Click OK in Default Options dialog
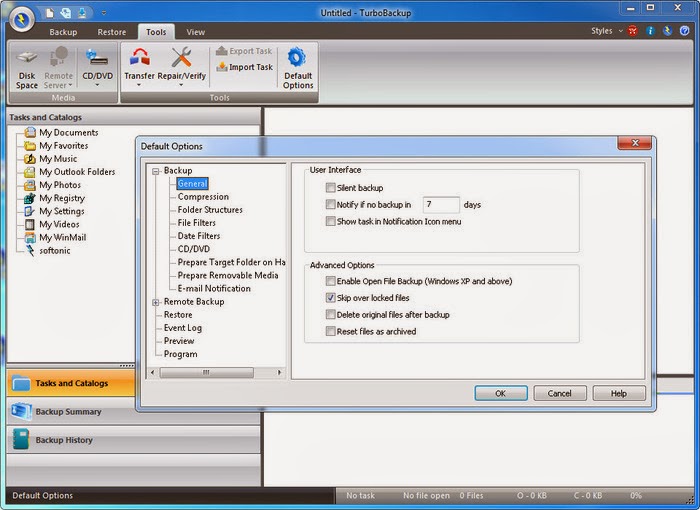 point(500,393)
